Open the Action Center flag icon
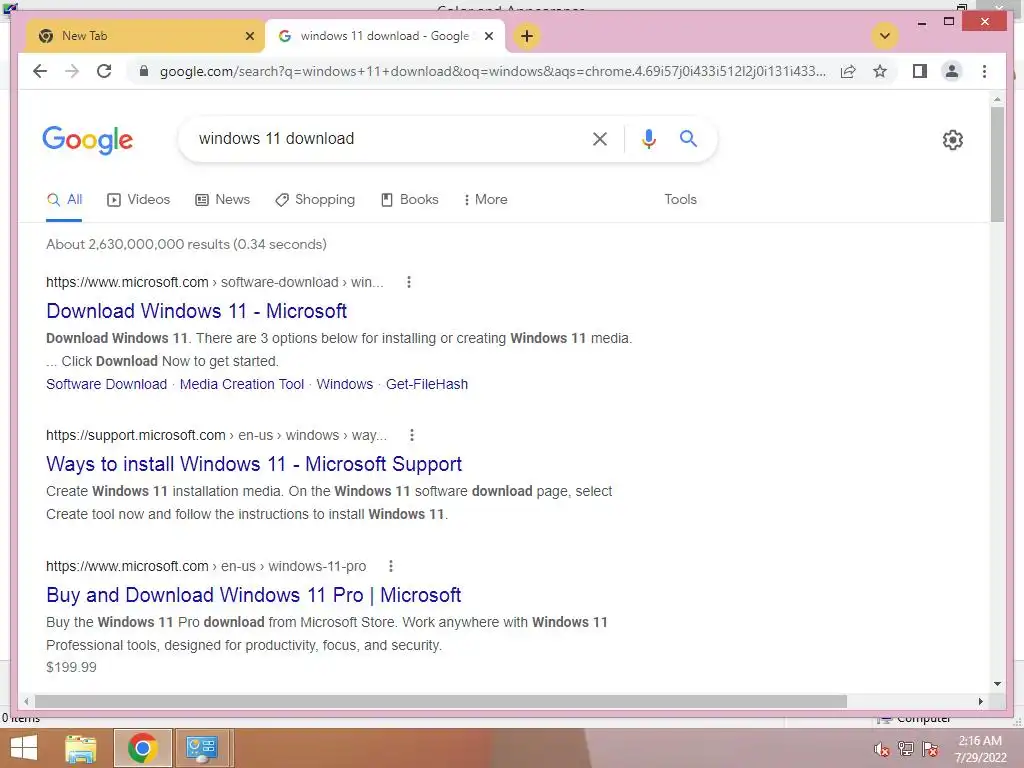Screen dimensions: 1024x768 930,749
